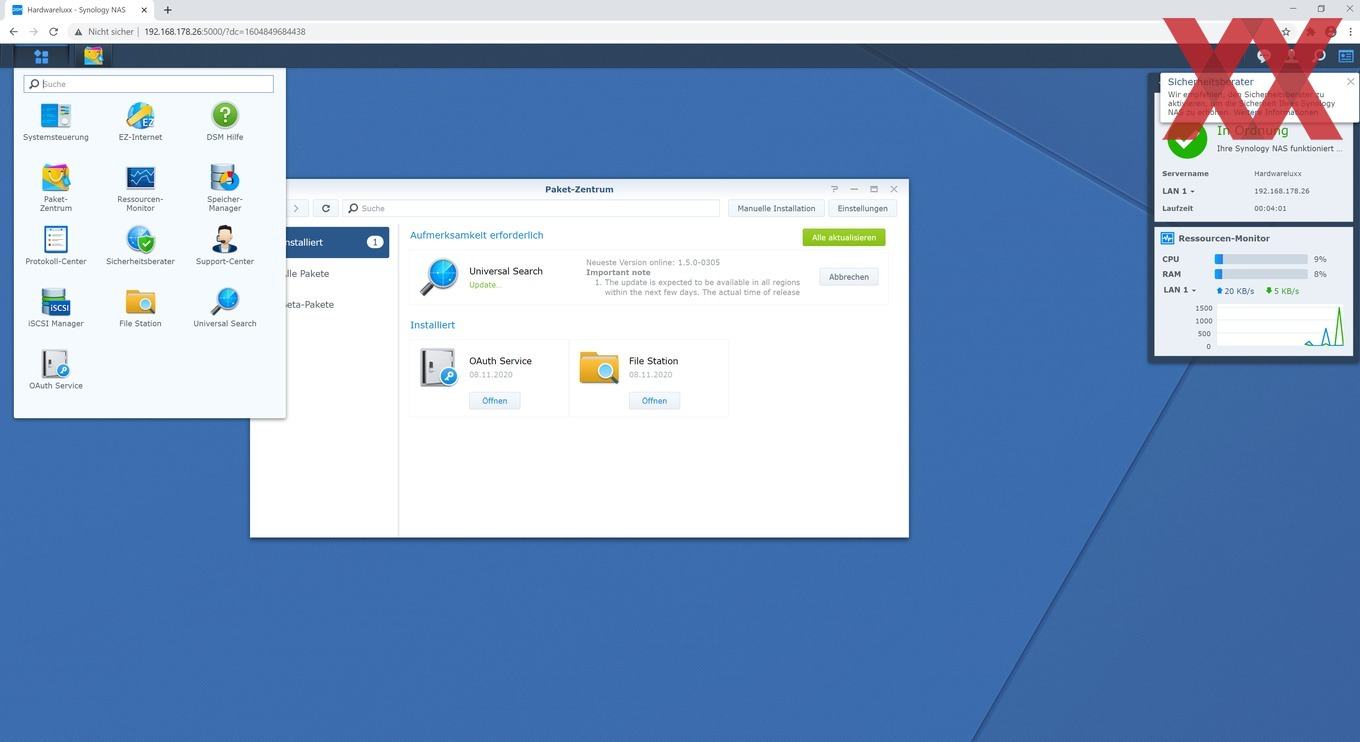Click Manuelle Installation button

coord(776,208)
